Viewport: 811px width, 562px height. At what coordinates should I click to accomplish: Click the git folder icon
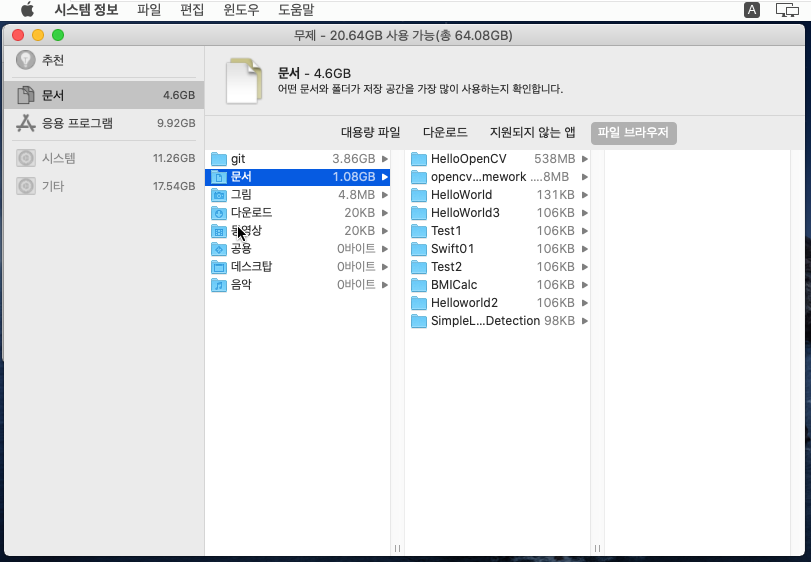219,159
